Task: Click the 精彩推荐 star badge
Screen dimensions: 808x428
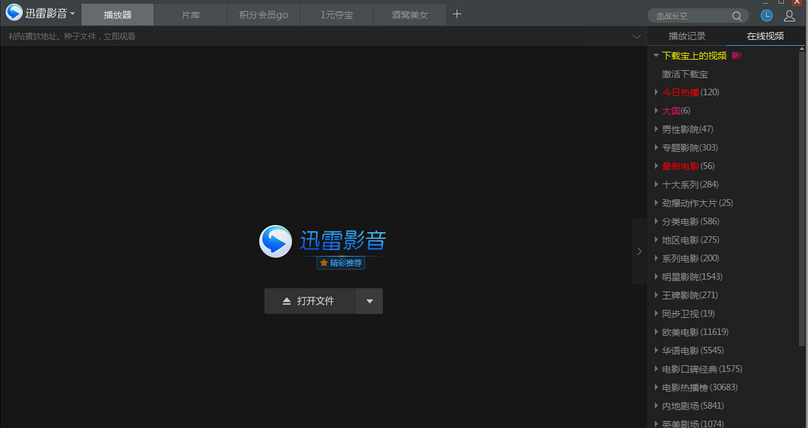Action: [341, 263]
